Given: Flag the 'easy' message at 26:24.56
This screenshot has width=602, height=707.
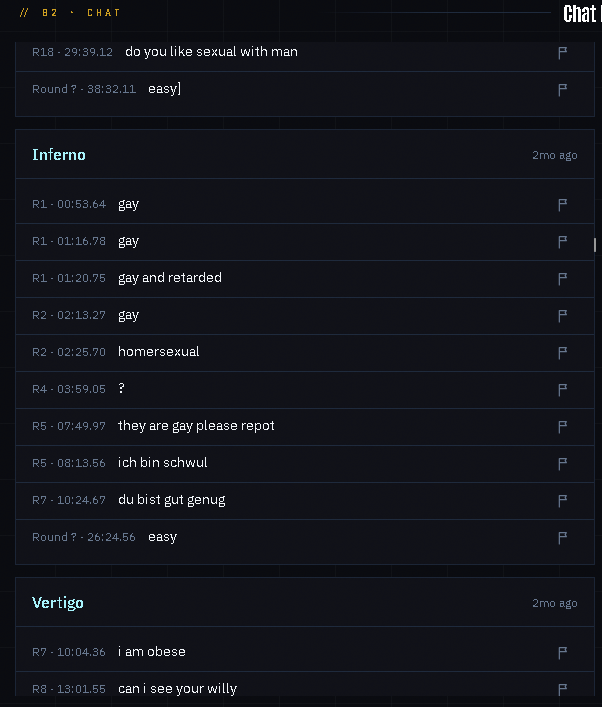Looking at the screenshot, I should tap(562, 537).
